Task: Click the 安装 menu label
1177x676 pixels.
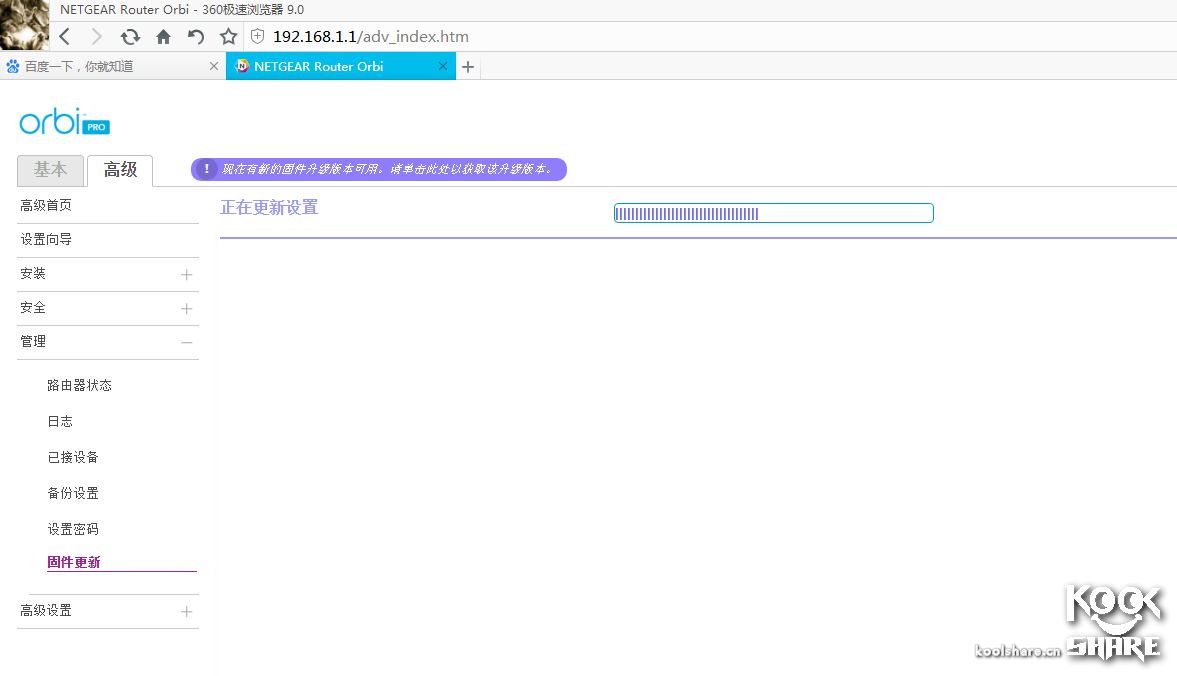Action: point(33,274)
